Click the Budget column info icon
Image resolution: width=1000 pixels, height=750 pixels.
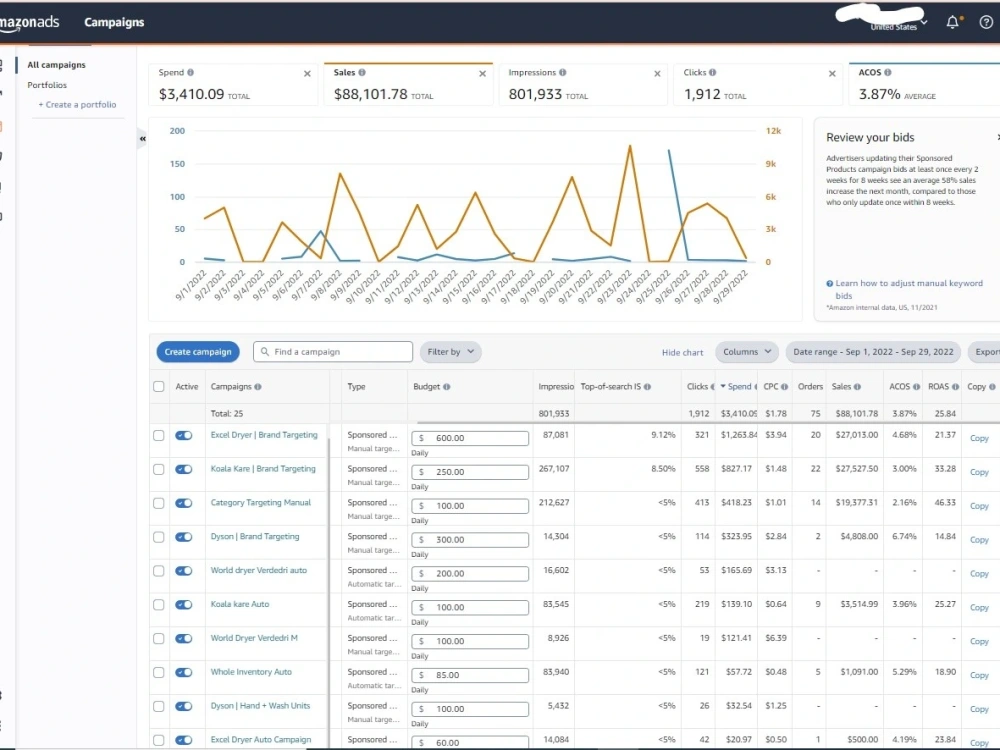pyautogui.click(x=446, y=387)
